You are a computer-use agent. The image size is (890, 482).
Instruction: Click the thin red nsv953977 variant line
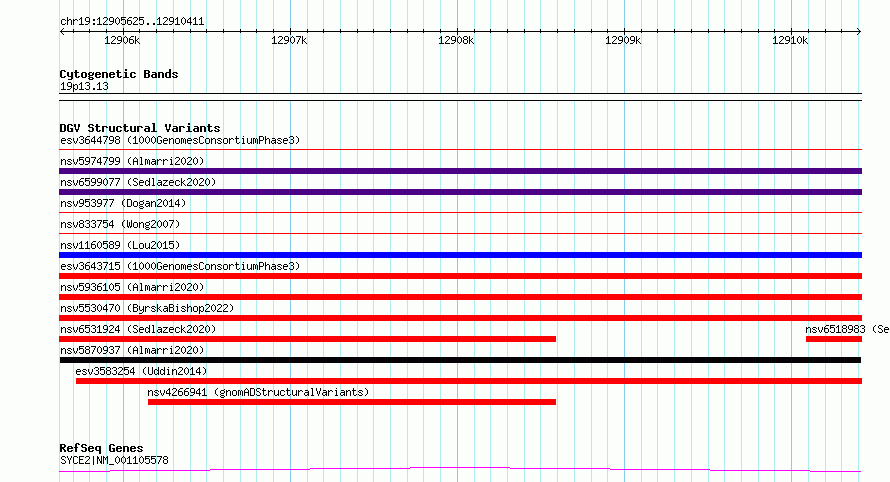click(460, 212)
